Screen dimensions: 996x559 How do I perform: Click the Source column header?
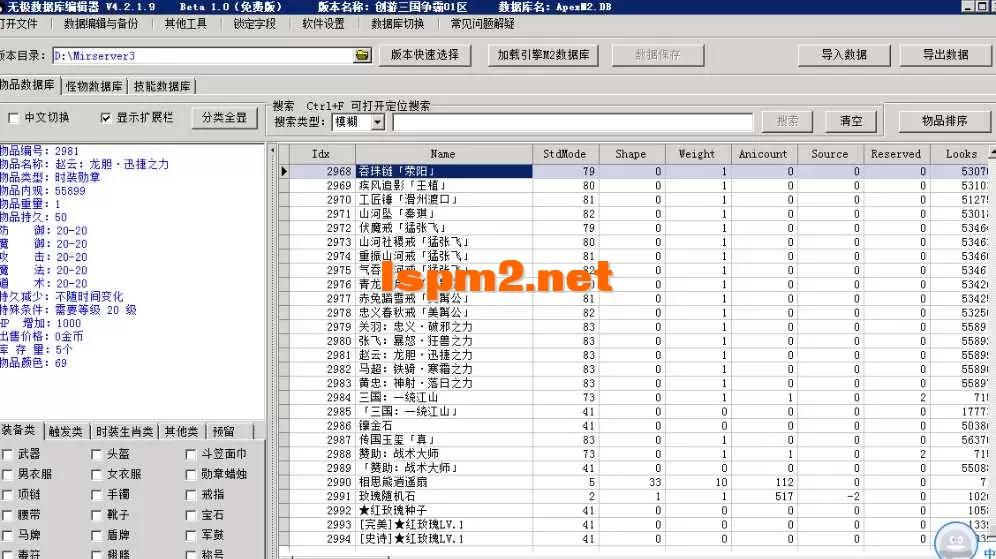click(830, 154)
